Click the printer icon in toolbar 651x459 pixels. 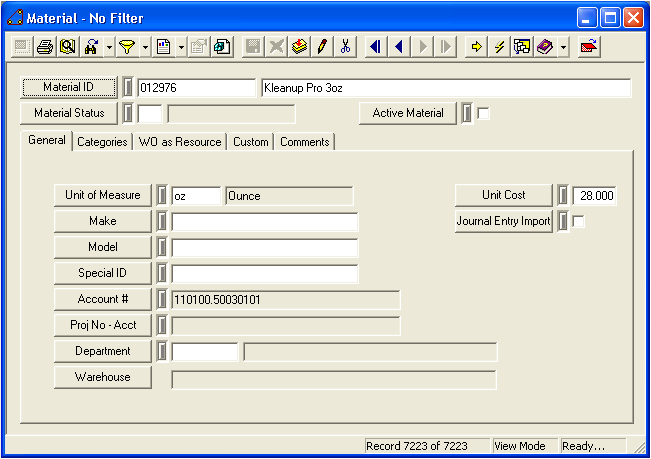pyautogui.click(x=44, y=47)
